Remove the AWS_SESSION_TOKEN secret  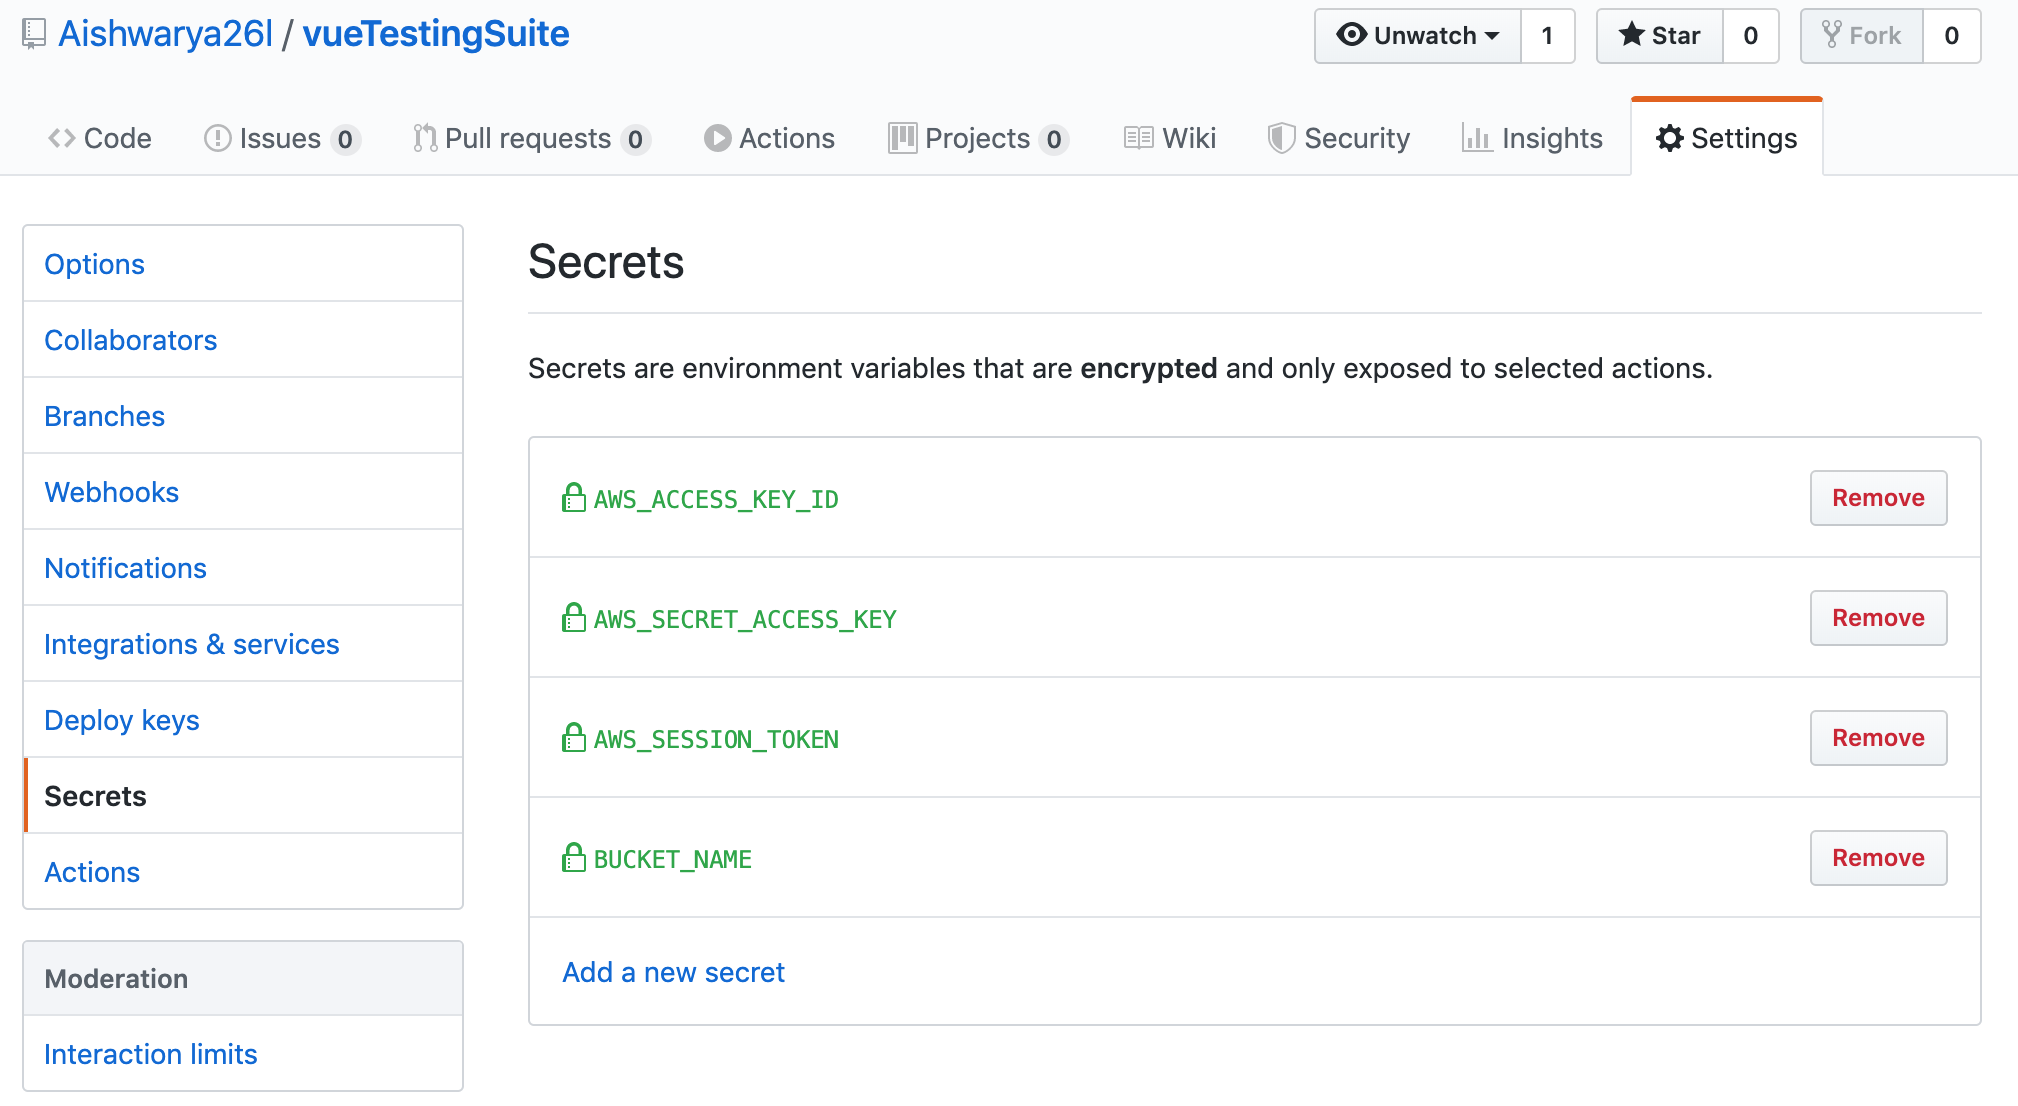pos(1880,737)
